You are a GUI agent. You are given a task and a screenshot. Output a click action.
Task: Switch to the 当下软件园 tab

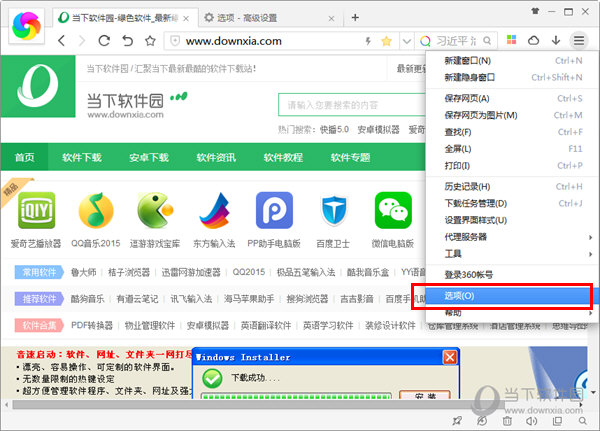pyautogui.click(x=124, y=18)
